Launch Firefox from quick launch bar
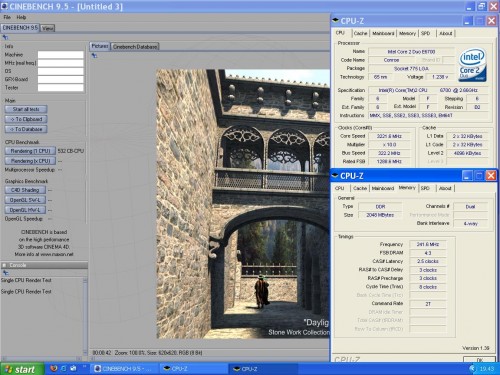 54,368
